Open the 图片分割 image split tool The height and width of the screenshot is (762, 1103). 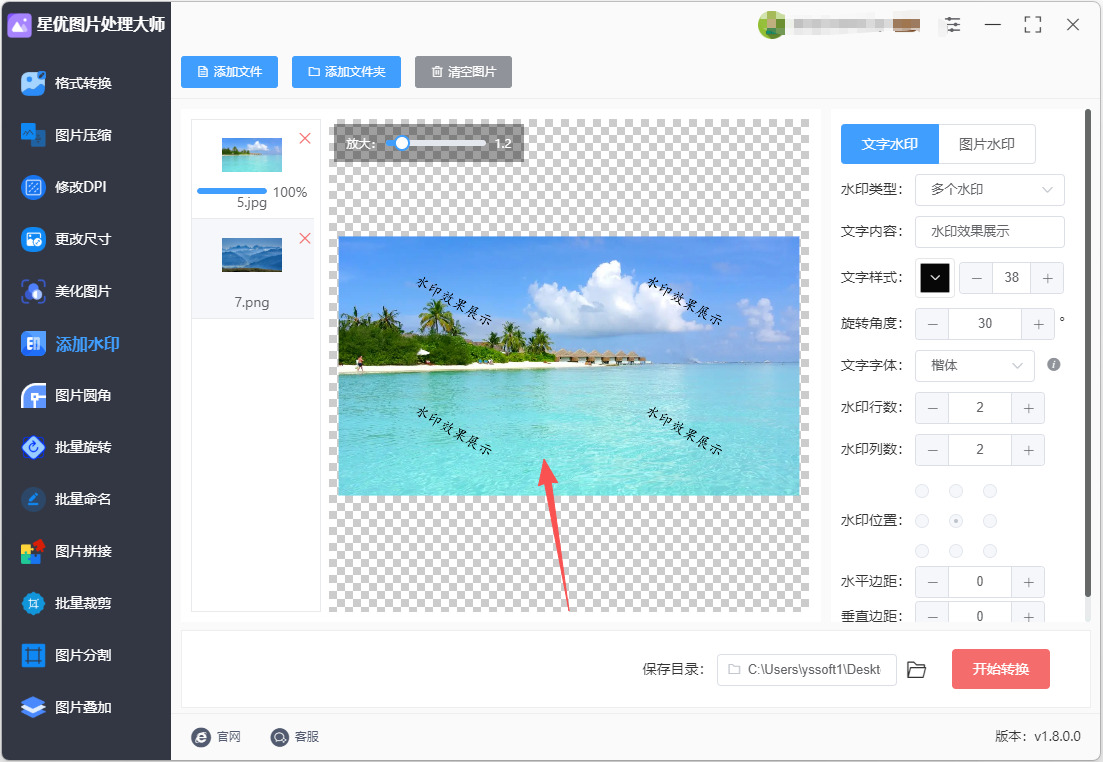point(67,655)
